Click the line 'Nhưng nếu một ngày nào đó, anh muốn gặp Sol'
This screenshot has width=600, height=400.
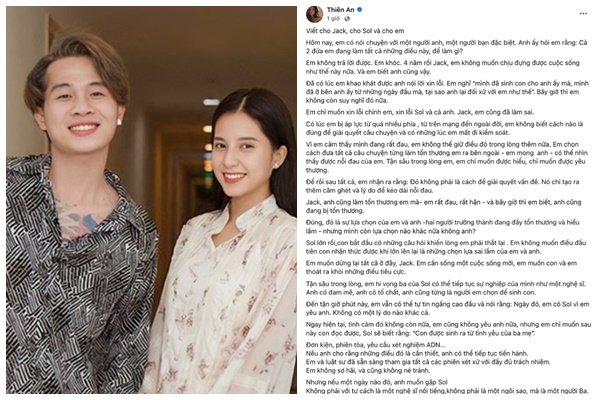377,382
